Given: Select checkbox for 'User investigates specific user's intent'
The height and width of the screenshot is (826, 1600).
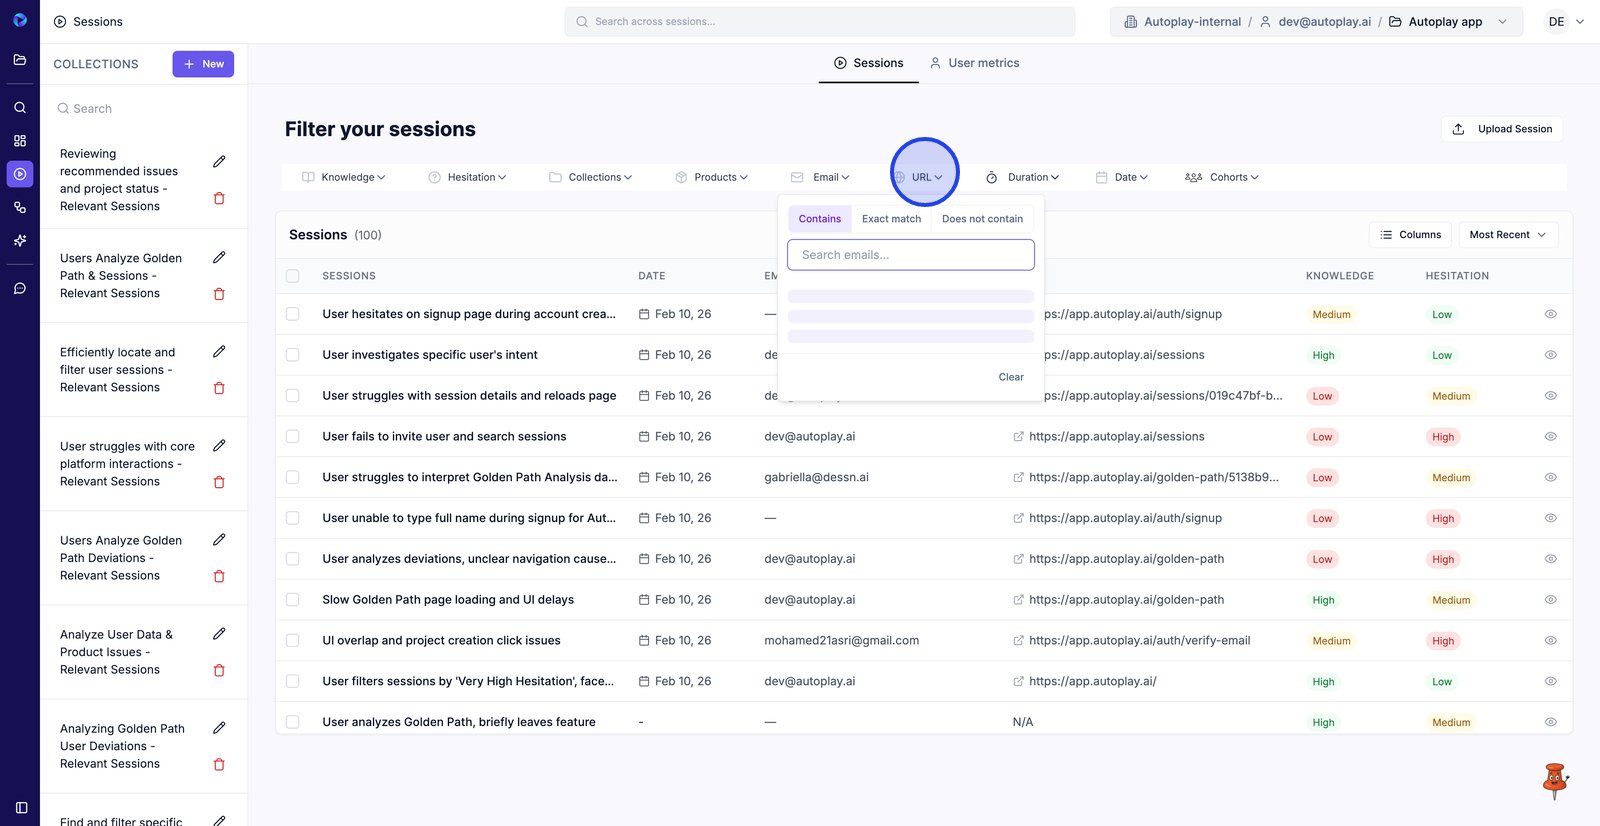Looking at the screenshot, I should click(293, 355).
